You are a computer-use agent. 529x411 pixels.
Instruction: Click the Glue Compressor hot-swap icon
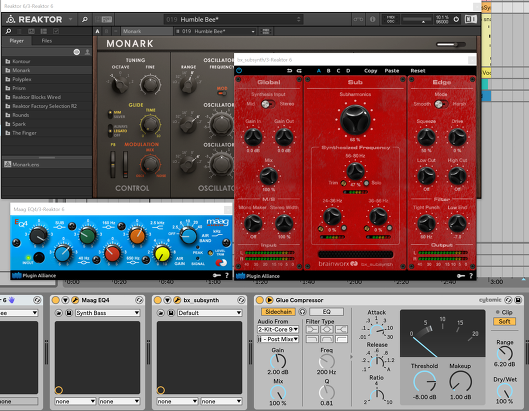[508, 300]
